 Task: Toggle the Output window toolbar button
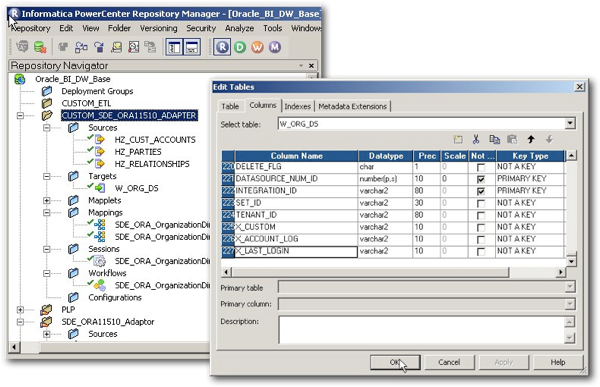coord(192,47)
